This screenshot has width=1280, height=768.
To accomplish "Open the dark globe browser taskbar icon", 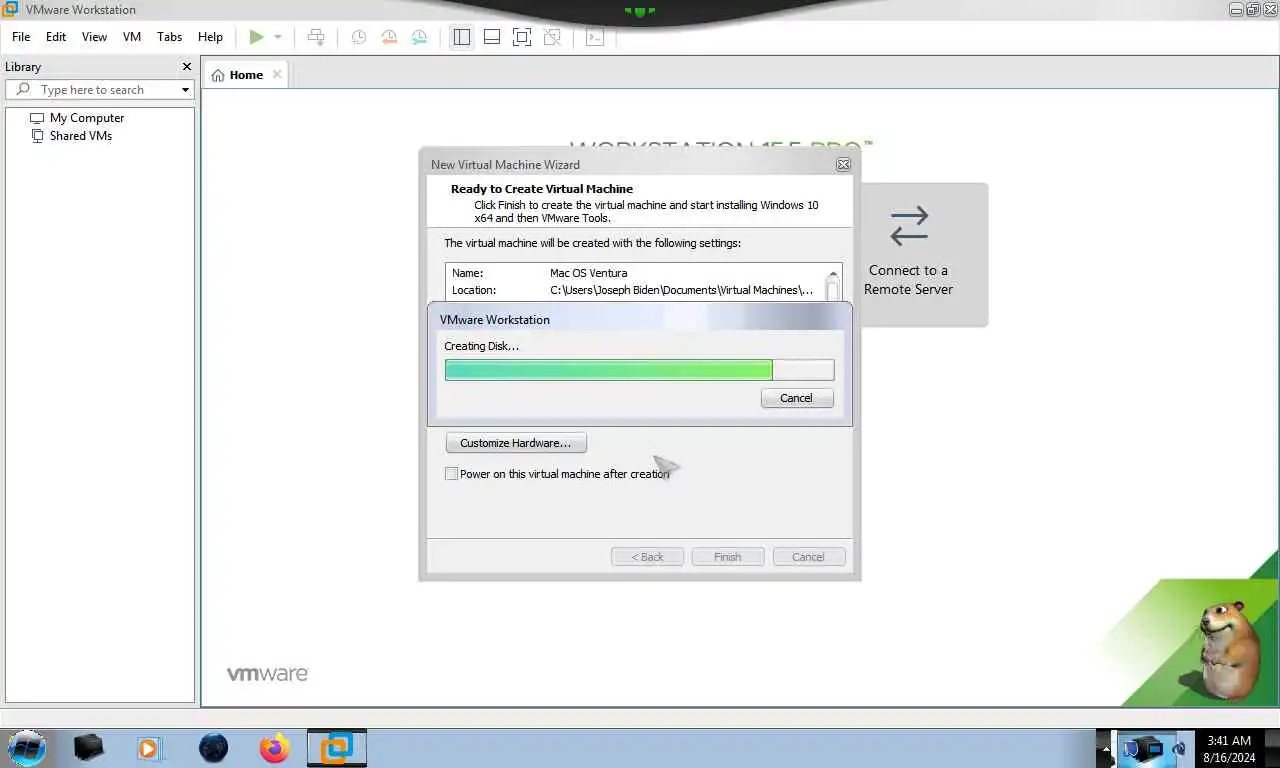I will [x=213, y=748].
